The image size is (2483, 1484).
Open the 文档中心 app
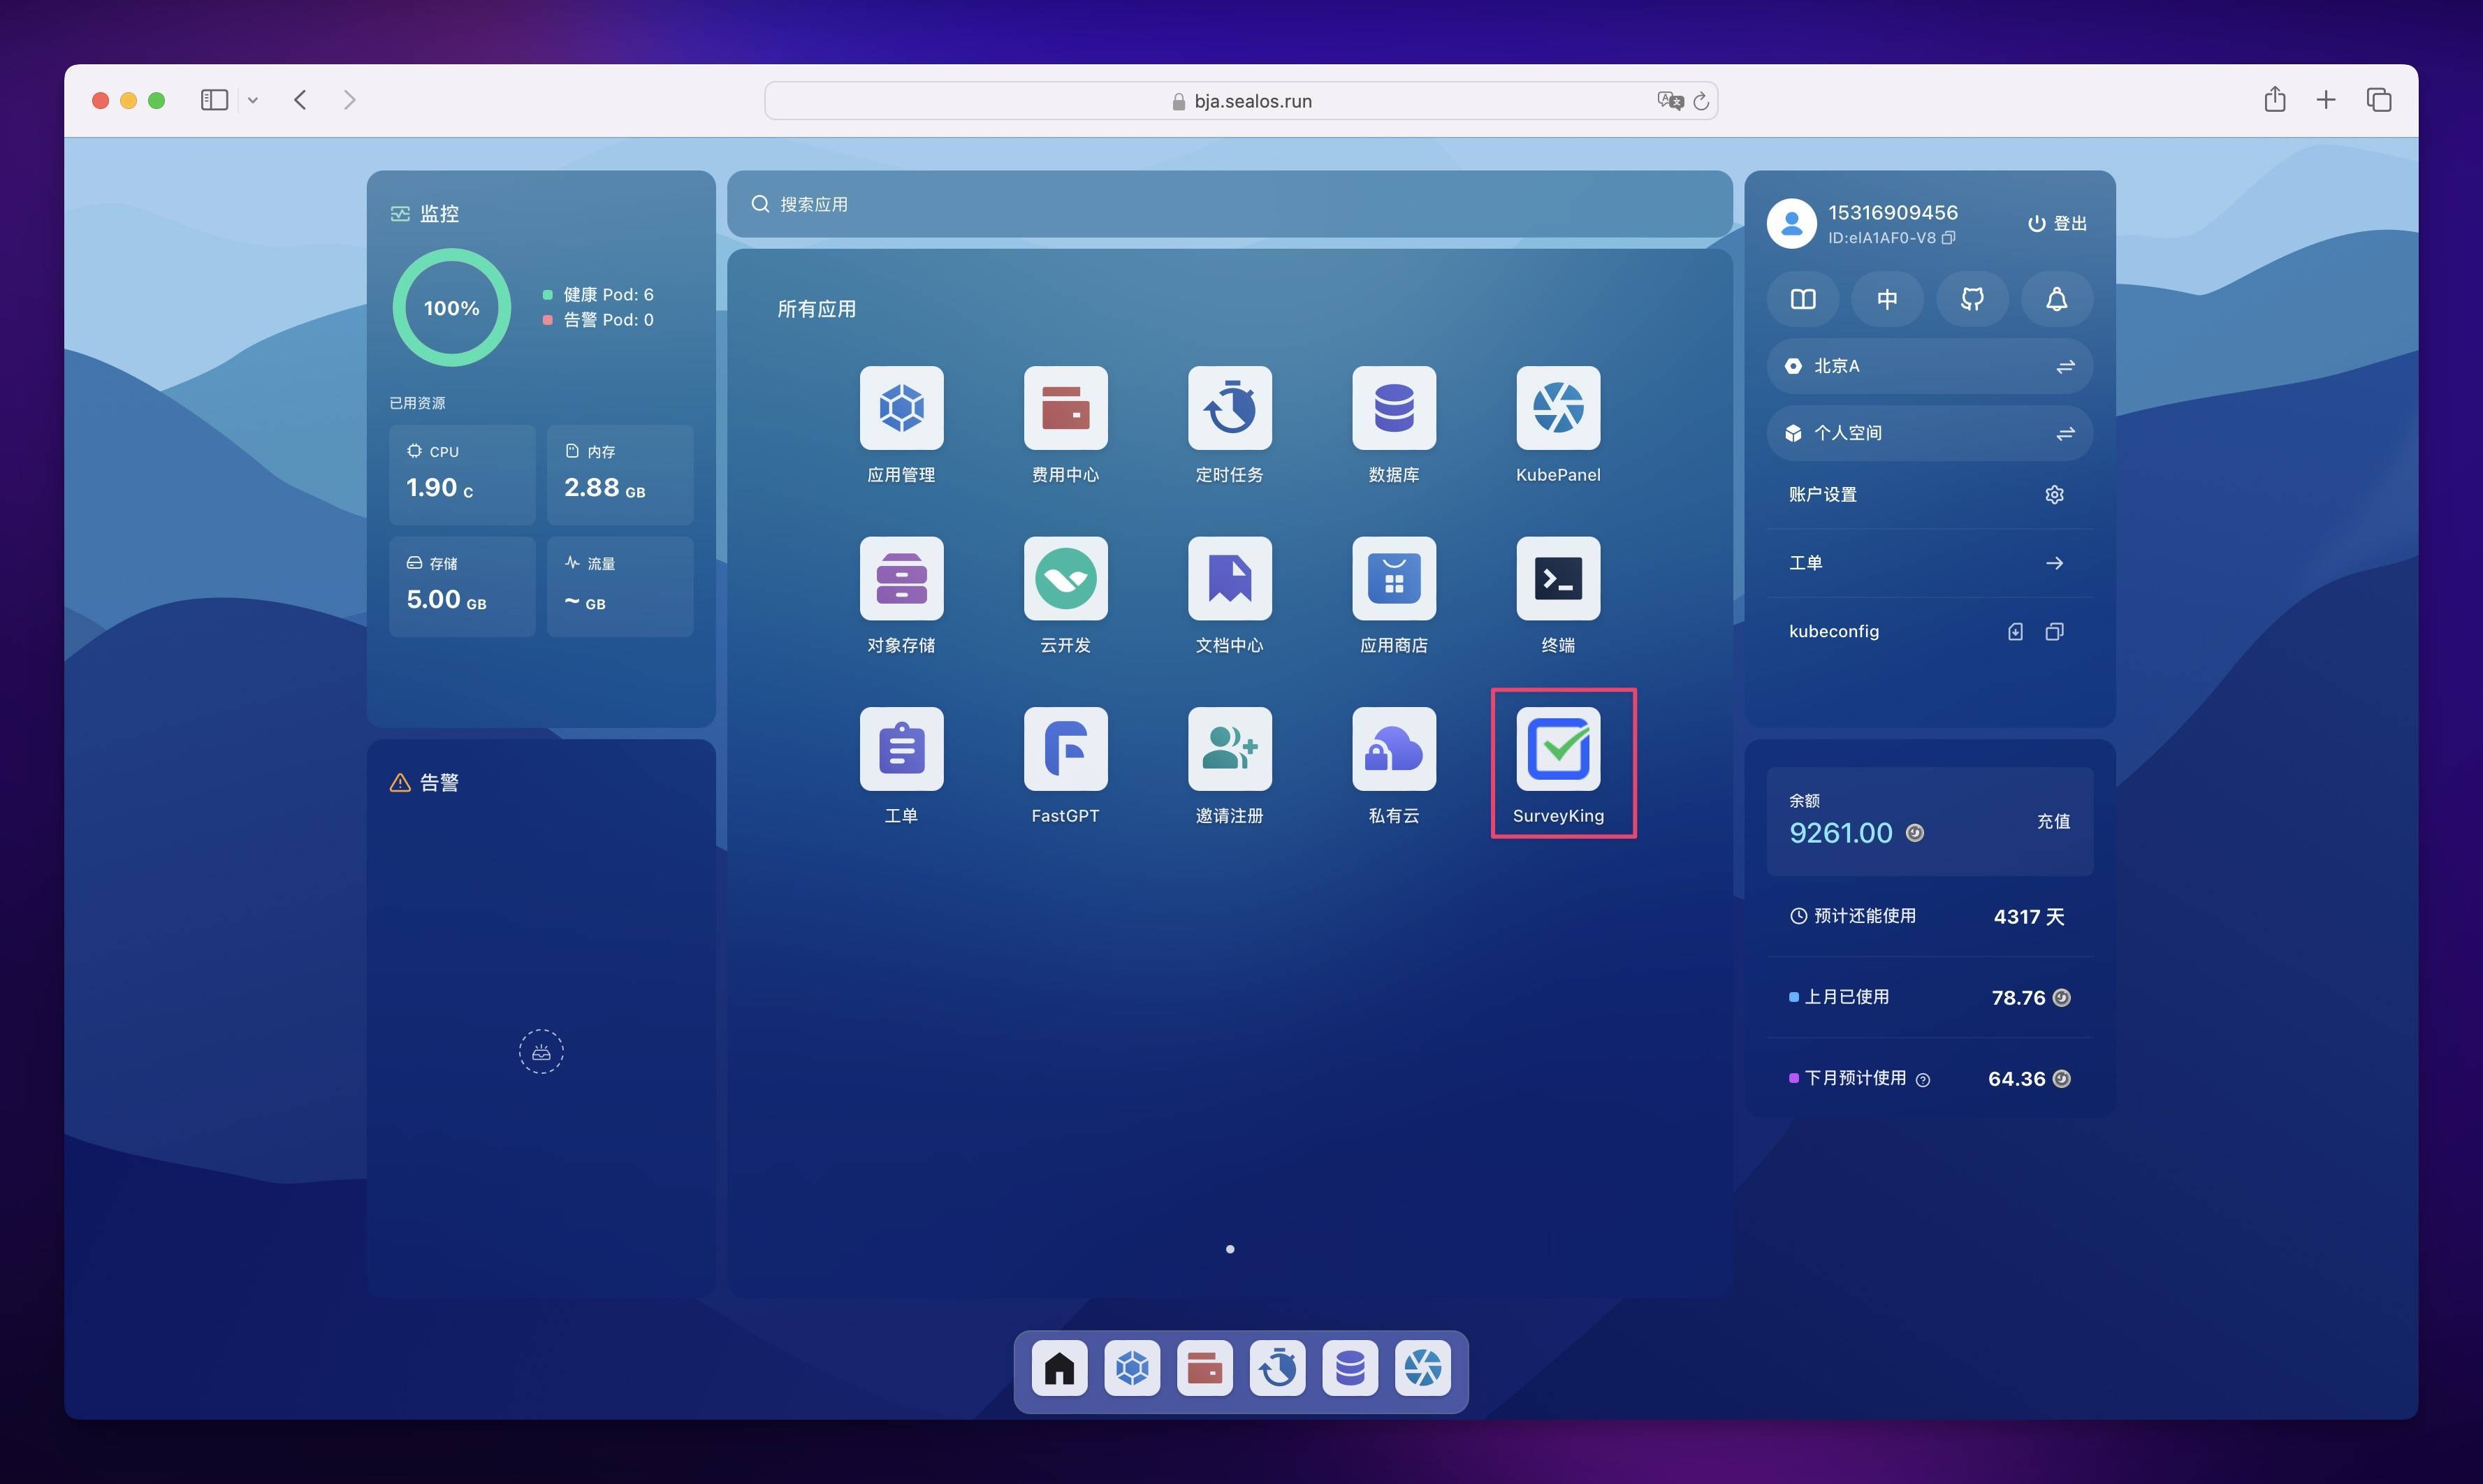(x=1229, y=578)
